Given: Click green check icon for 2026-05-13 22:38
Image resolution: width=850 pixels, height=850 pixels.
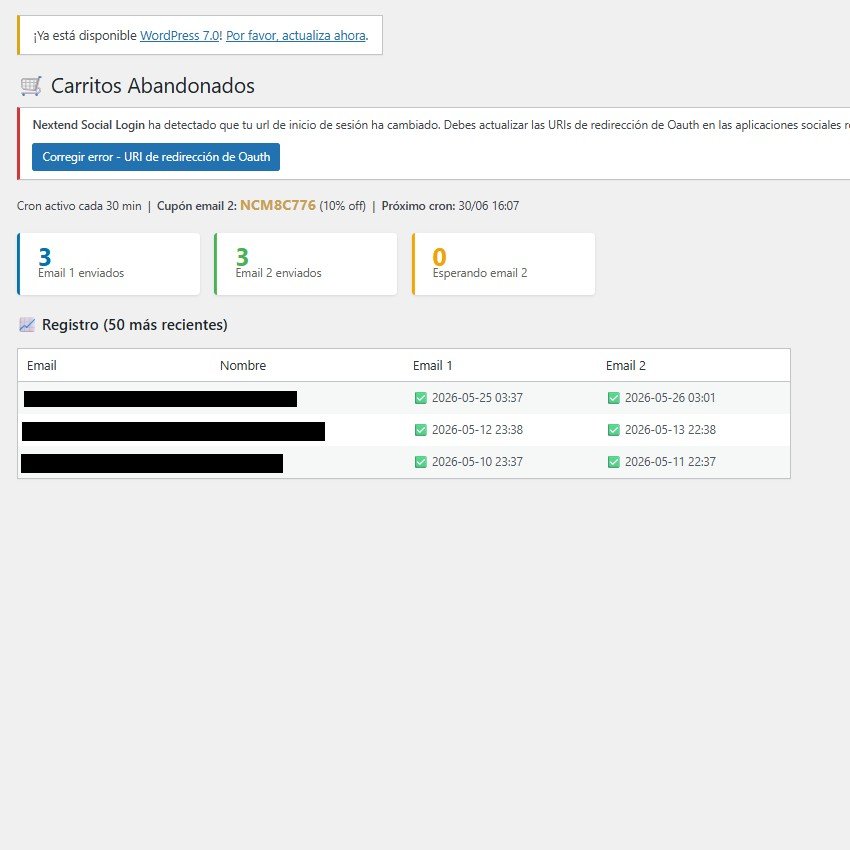Looking at the screenshot, I should [x=614, y=430].
